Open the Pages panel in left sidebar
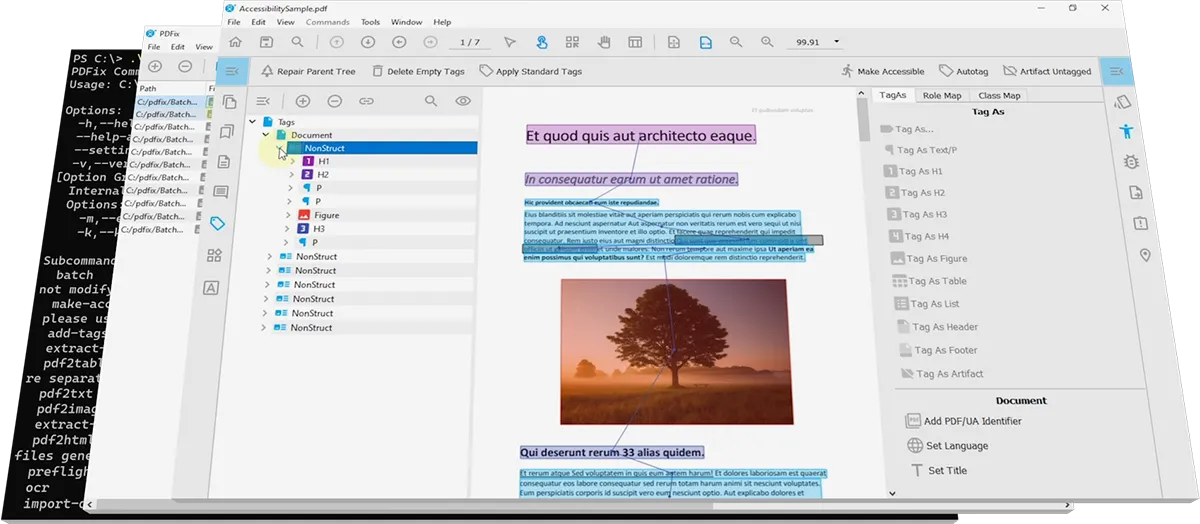 (230, 102)
